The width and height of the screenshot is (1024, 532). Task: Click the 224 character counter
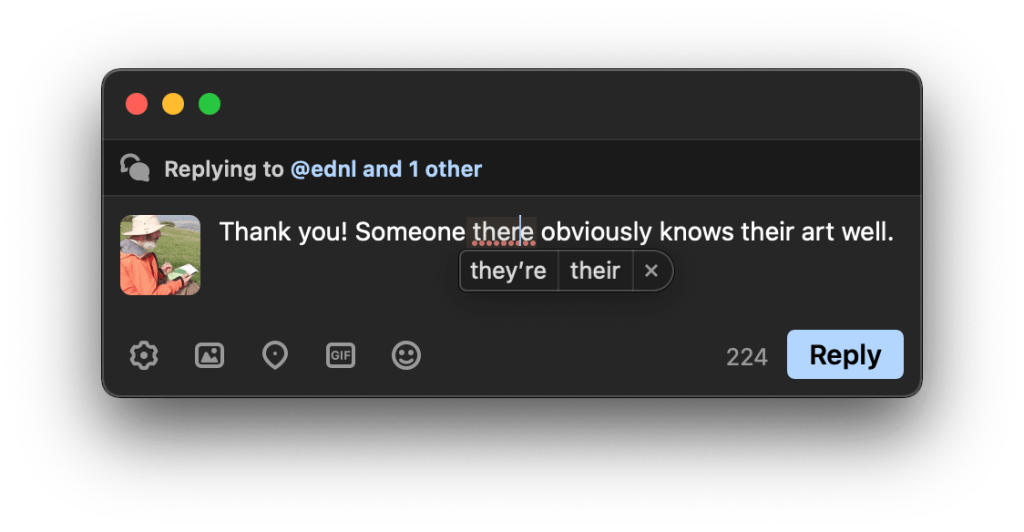pos(747,357)
